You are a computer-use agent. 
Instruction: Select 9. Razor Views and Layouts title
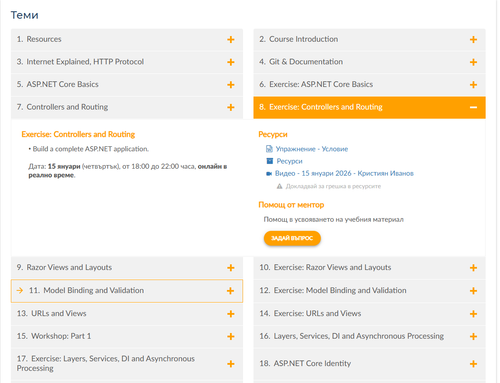tap(64, 267)
